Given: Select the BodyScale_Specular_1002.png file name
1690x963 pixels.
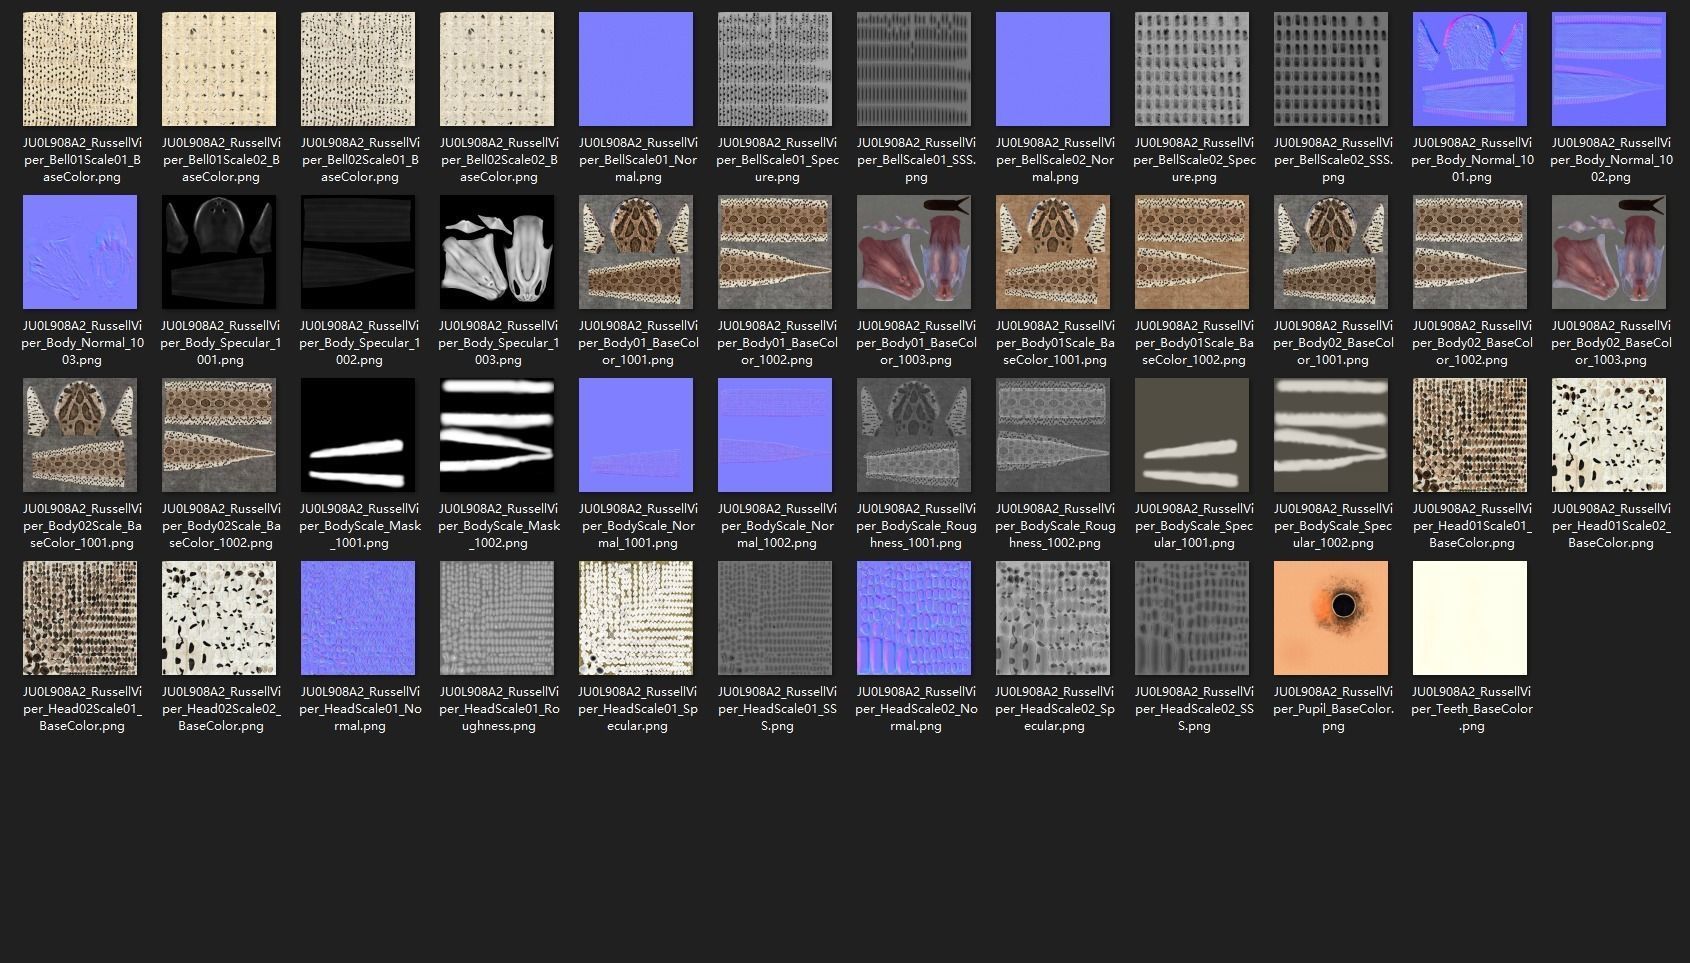Looking at the screenshot, I should (x=1331, y=526).
